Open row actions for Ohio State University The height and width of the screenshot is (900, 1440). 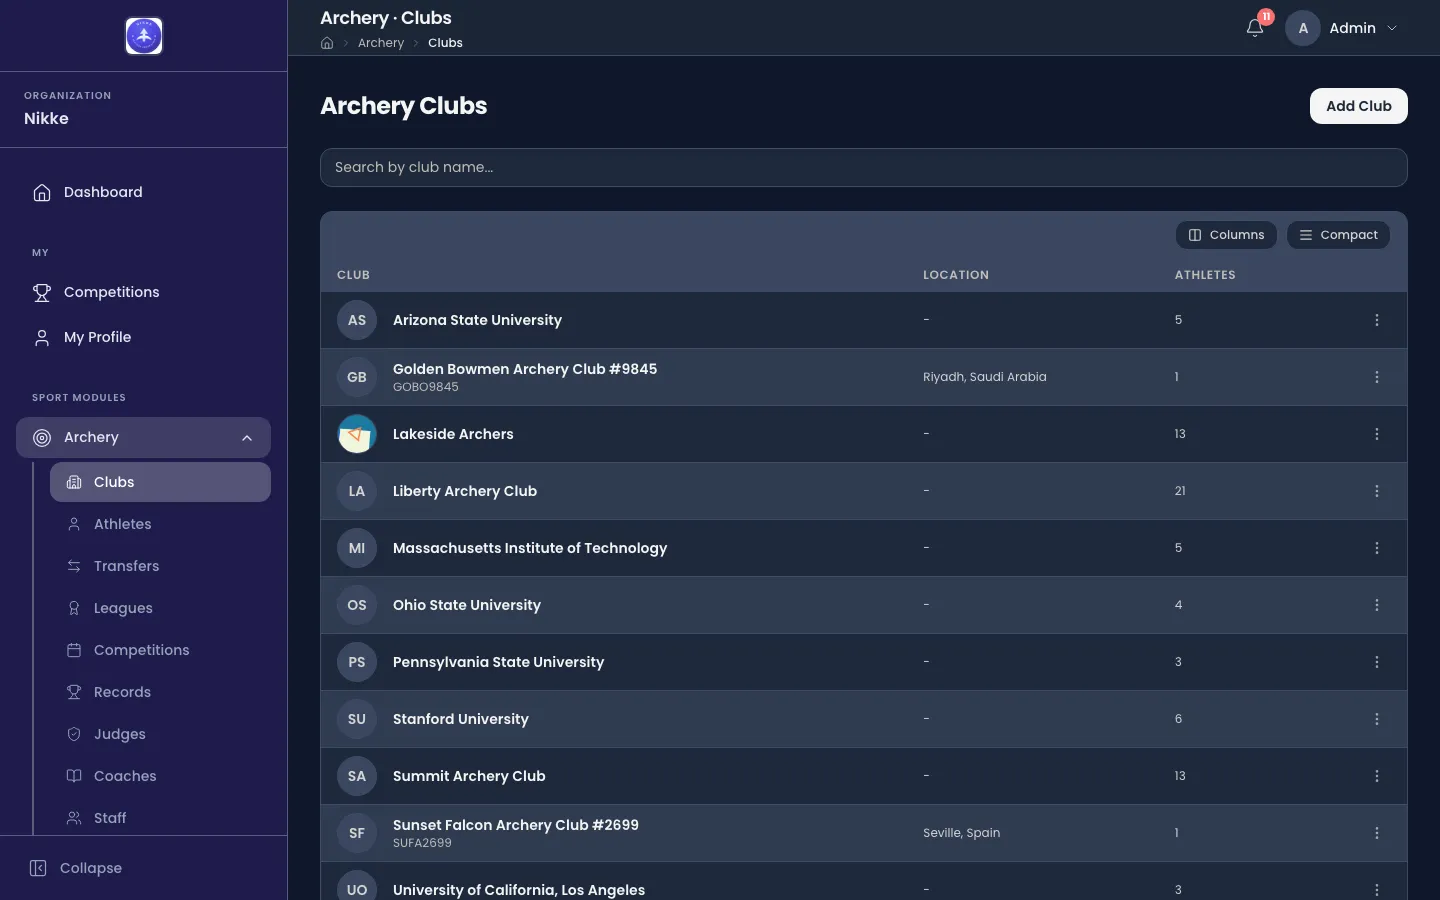(1377, 605)
